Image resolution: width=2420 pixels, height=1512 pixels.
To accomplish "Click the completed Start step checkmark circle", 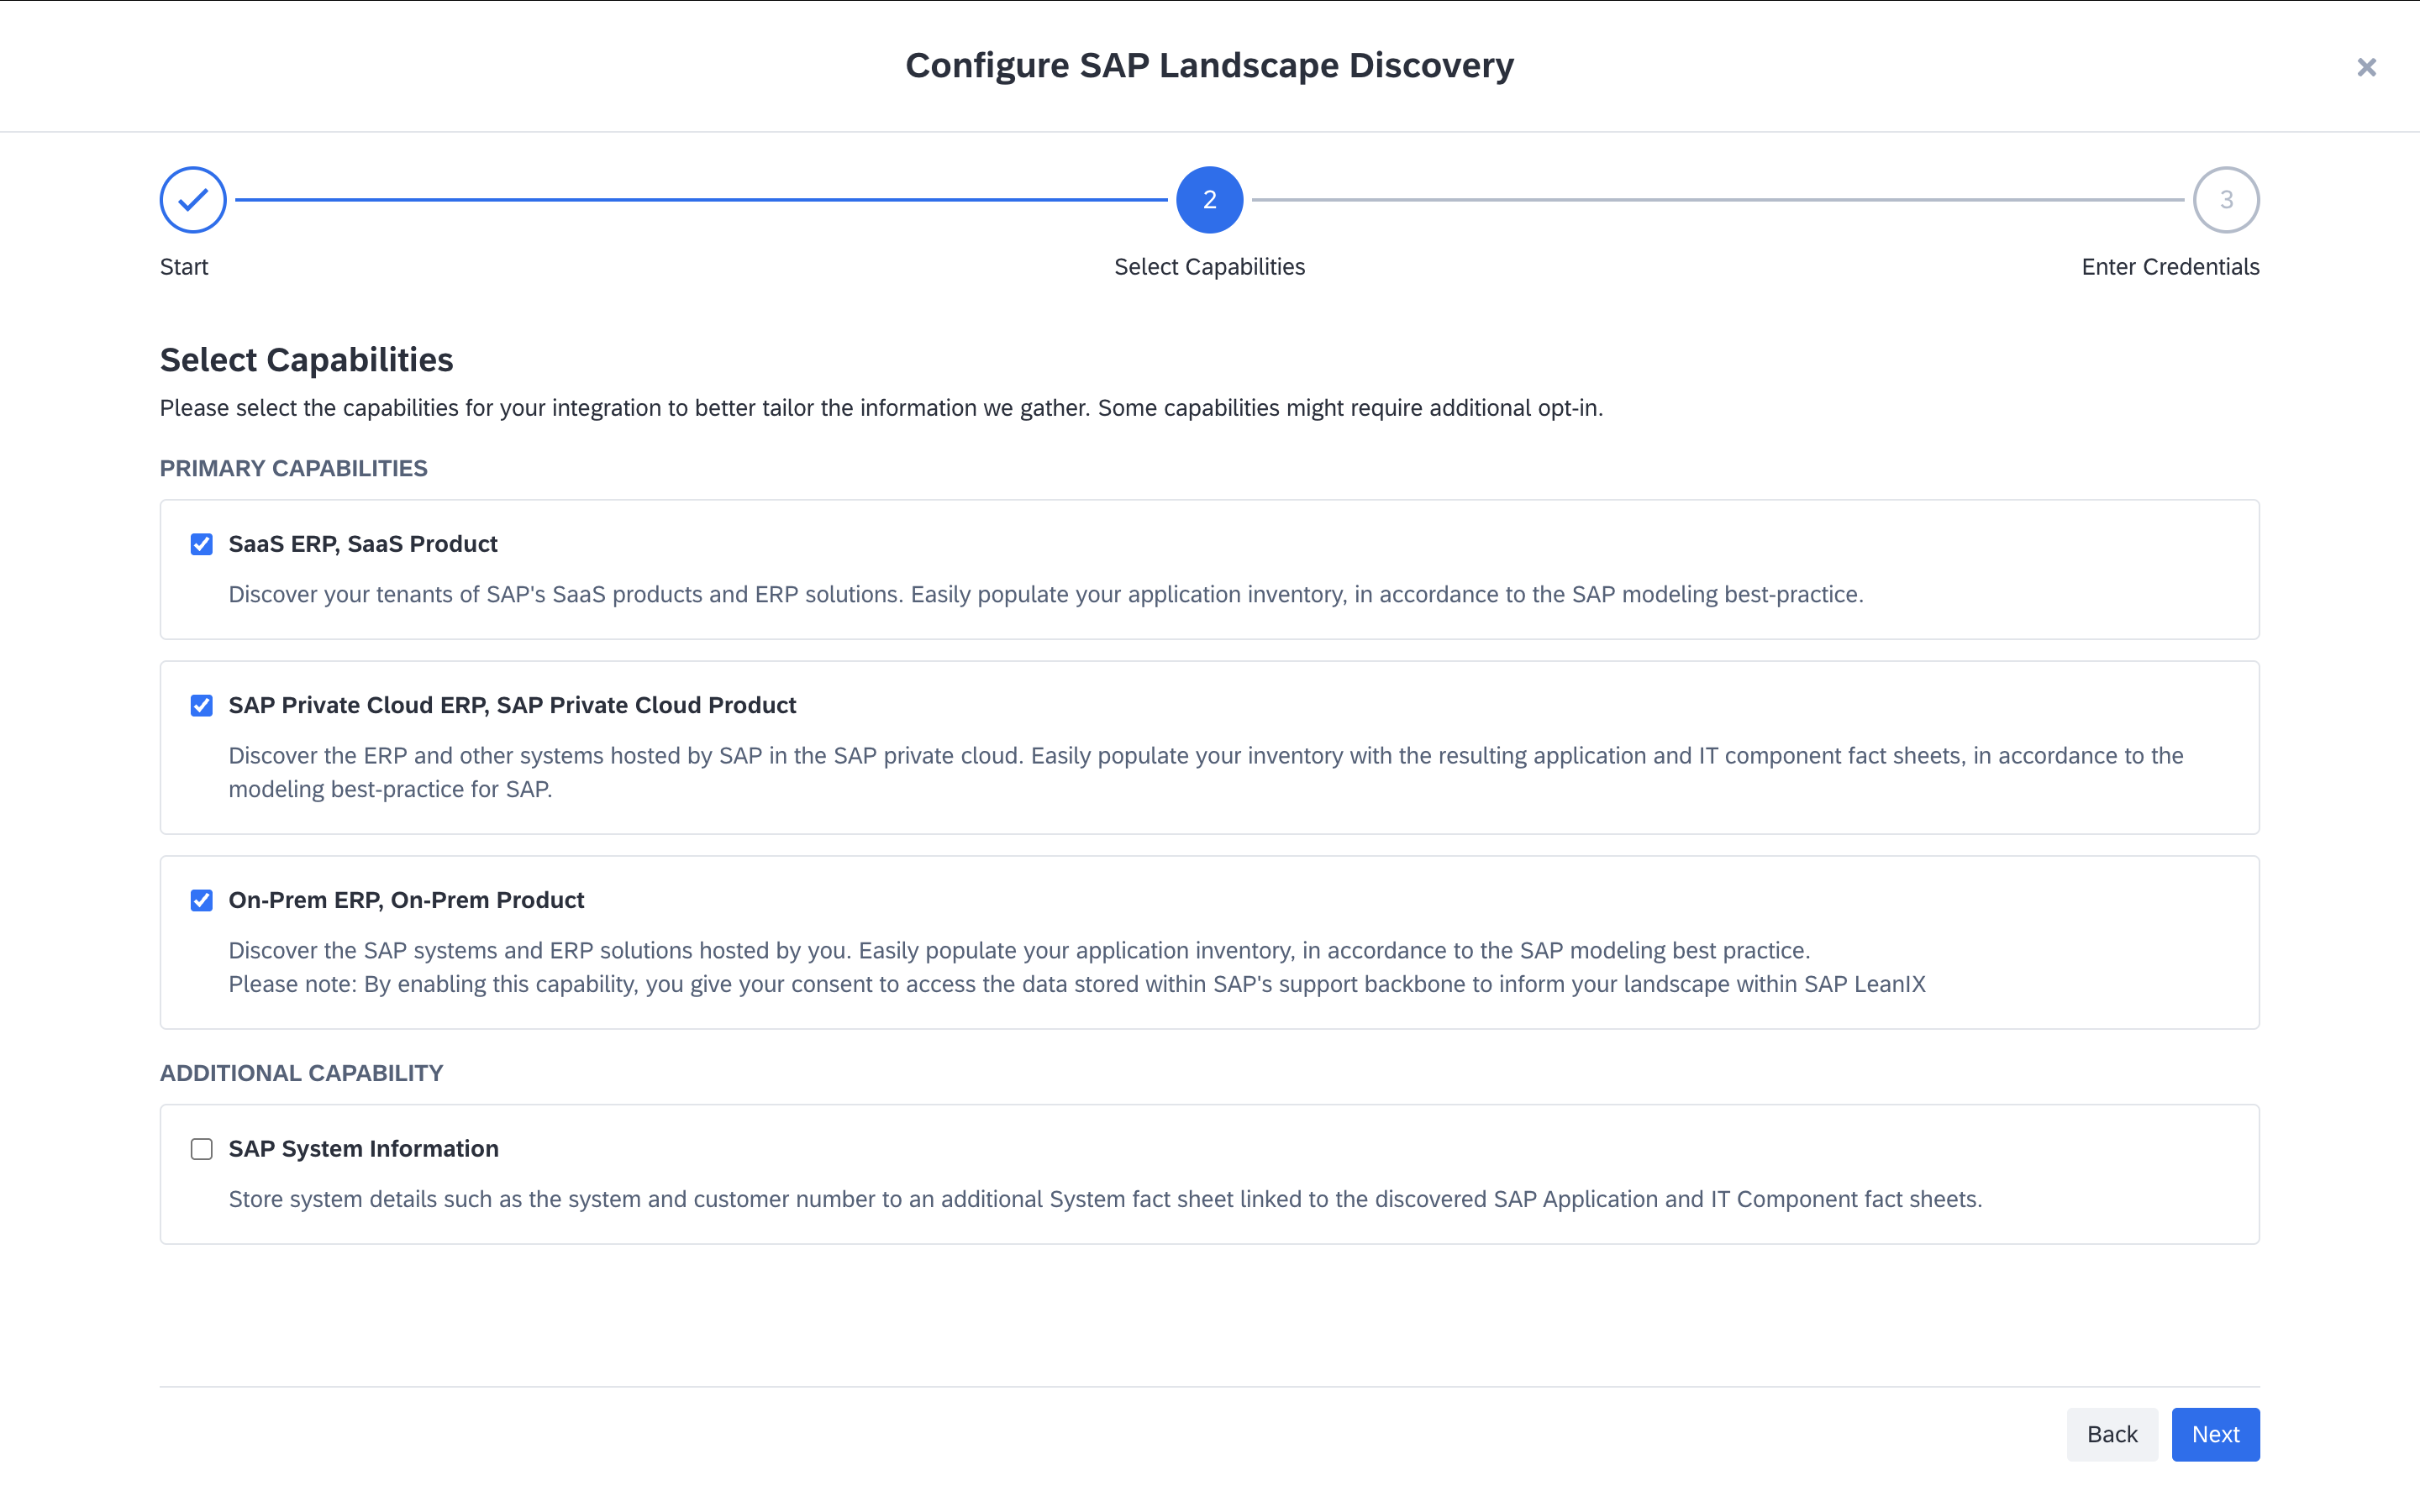I will coord(193,200).
